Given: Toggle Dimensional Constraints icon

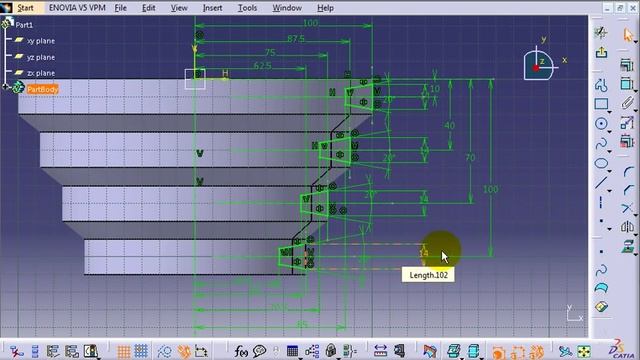Looking at the screenshot, I should (201, 351).
